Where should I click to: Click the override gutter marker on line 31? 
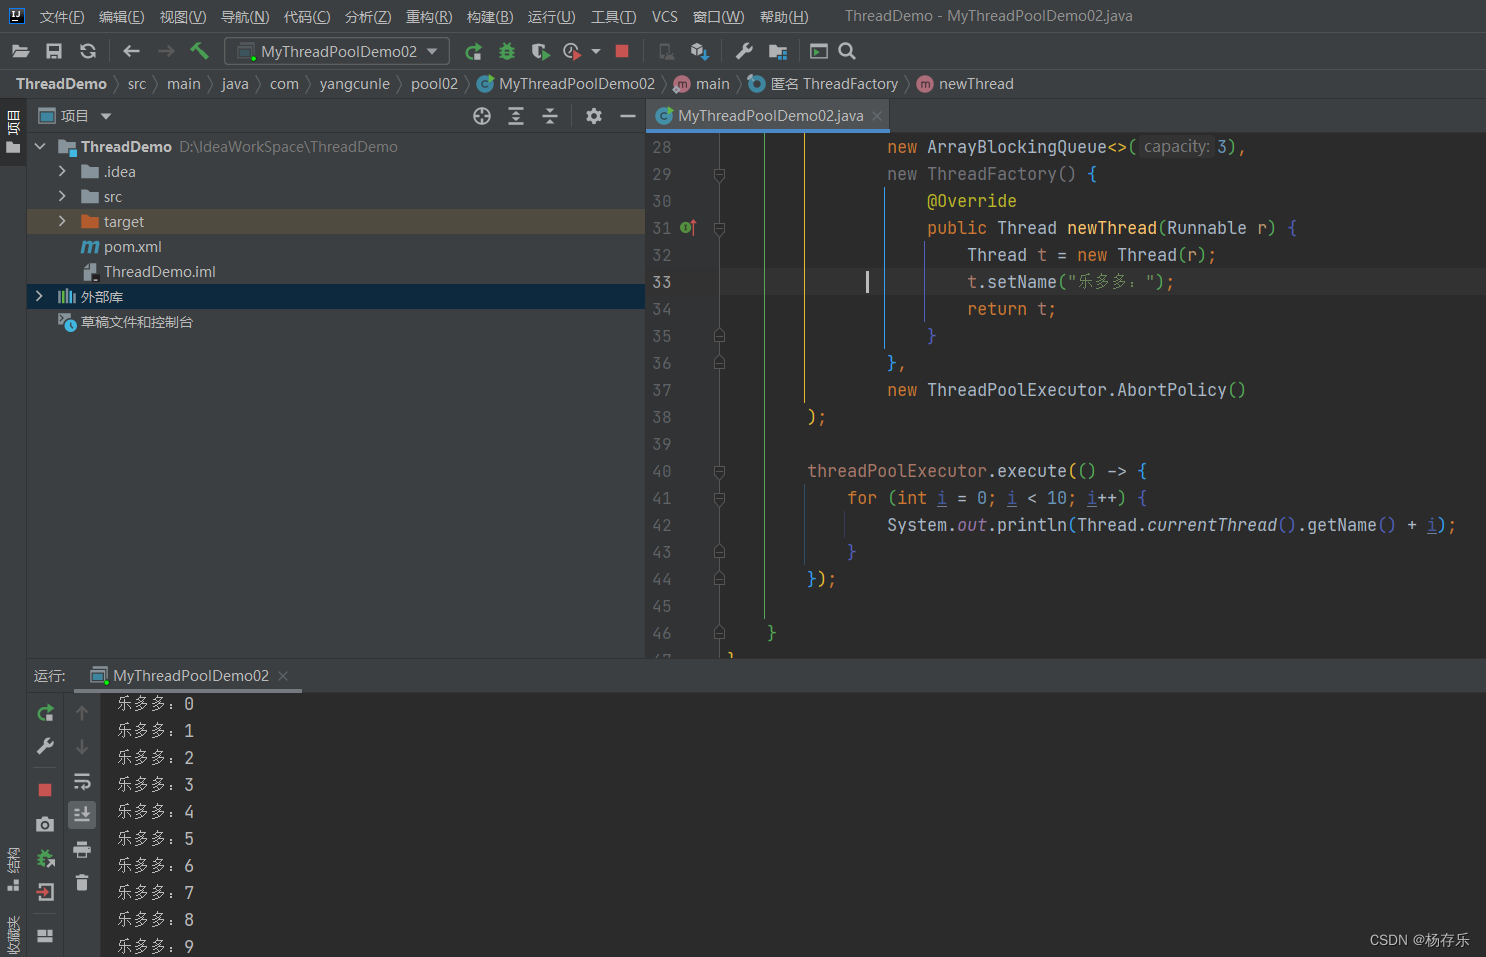point(687,228)
